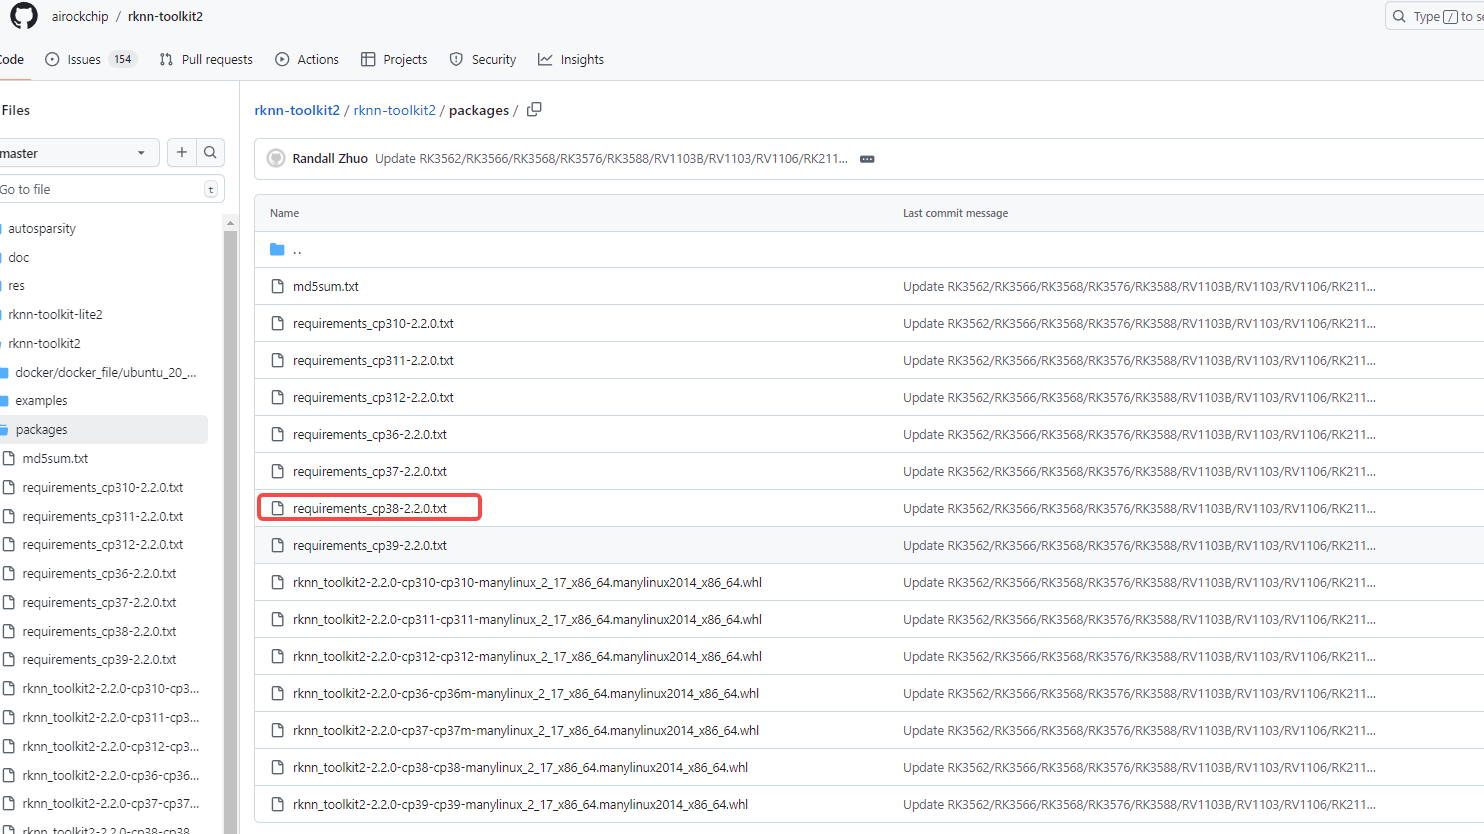Click Randall Zhuo's avatar

tap(276, 158)
